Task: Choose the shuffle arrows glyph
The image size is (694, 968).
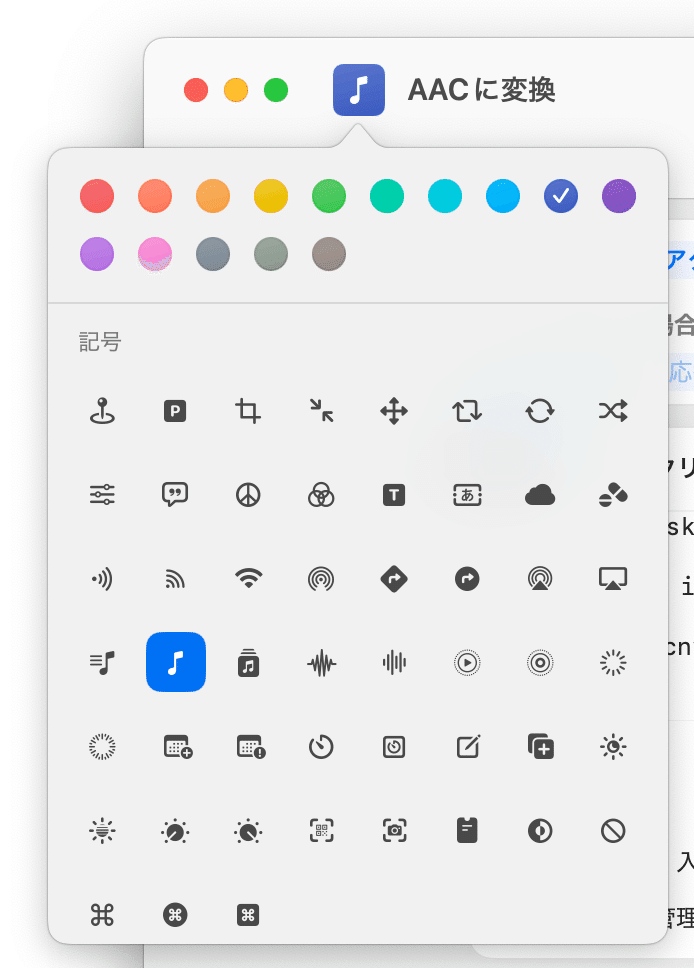Action: coord(613,411)
